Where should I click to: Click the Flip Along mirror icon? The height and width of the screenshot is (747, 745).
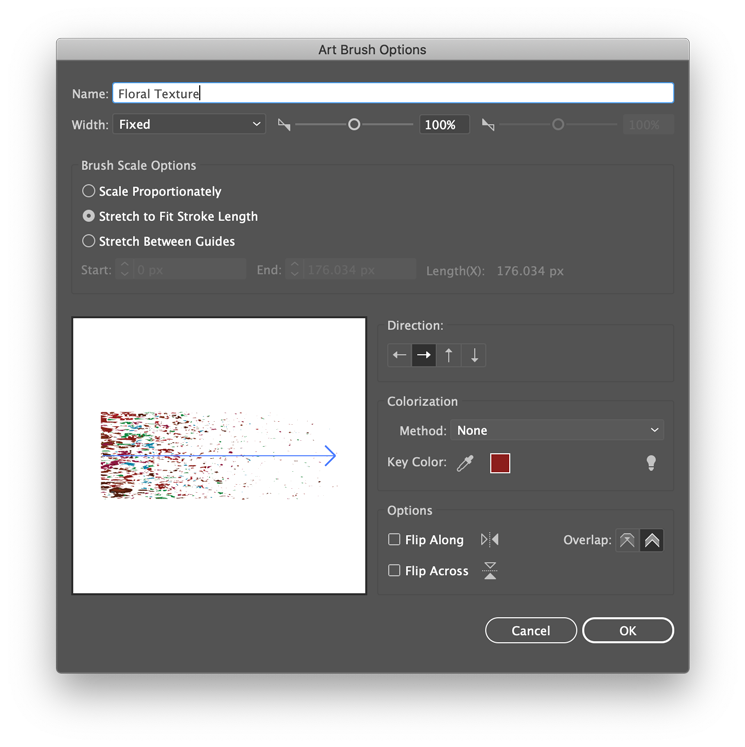tap(490, 540)
